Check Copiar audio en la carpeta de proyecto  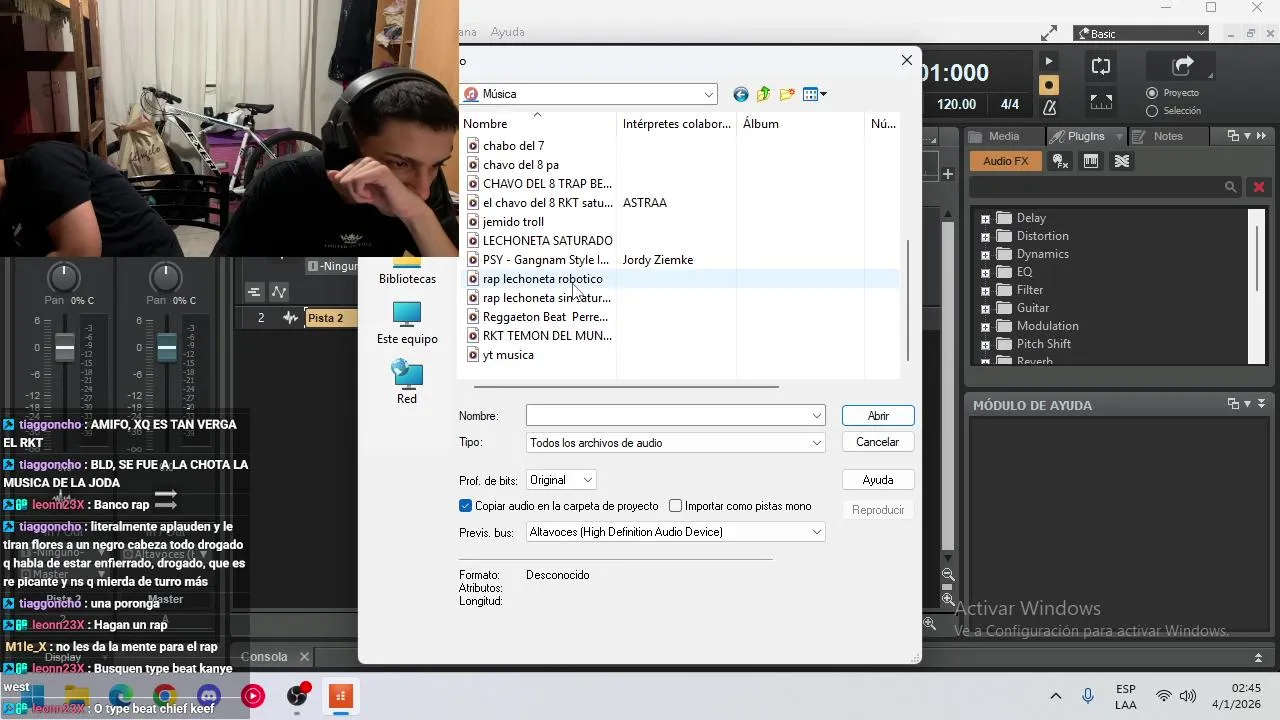tap(465, 506)
